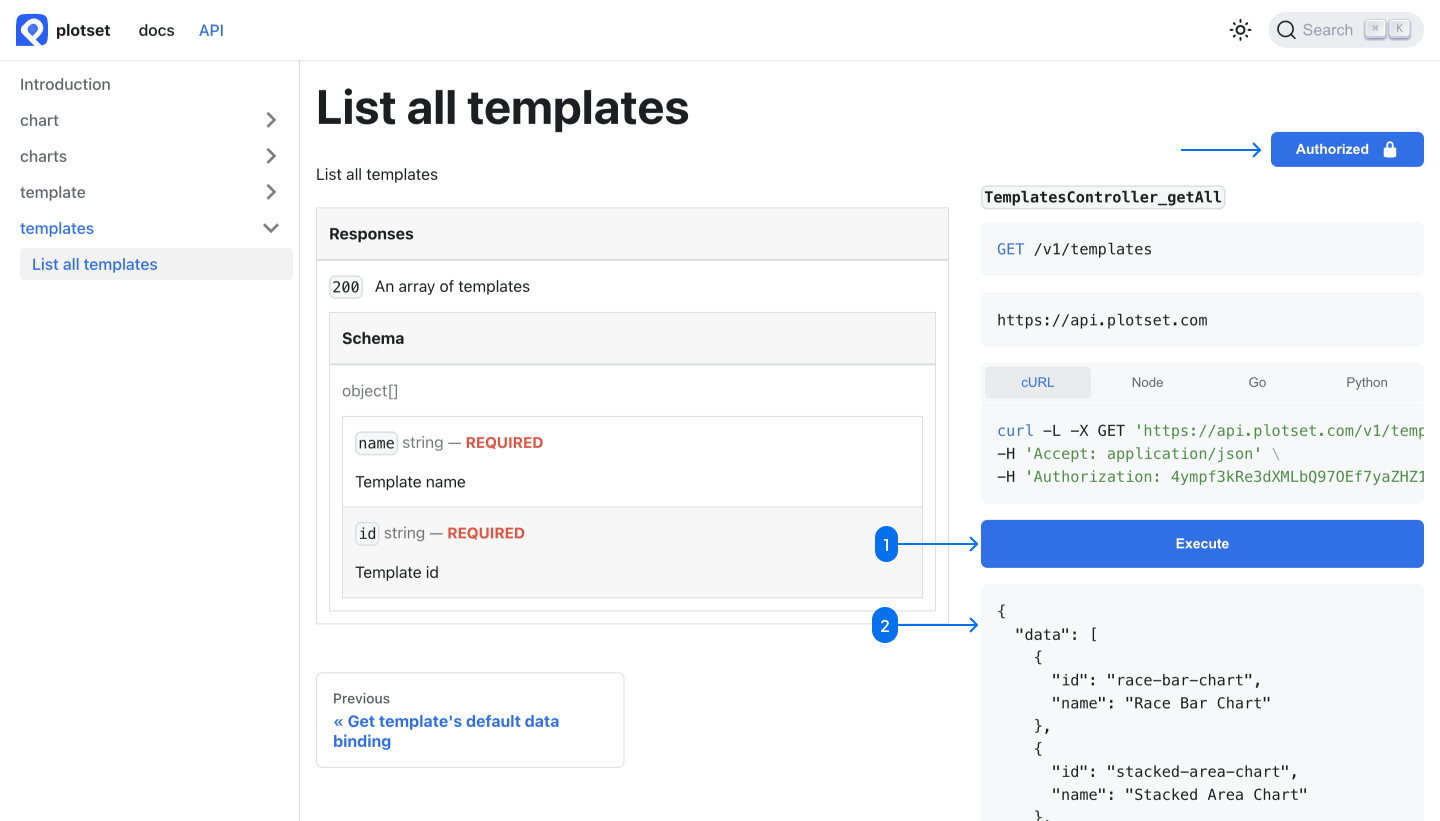Select Introduction in the sidebar
This screenshot has width=1440, height=821.
click(65, 84)
